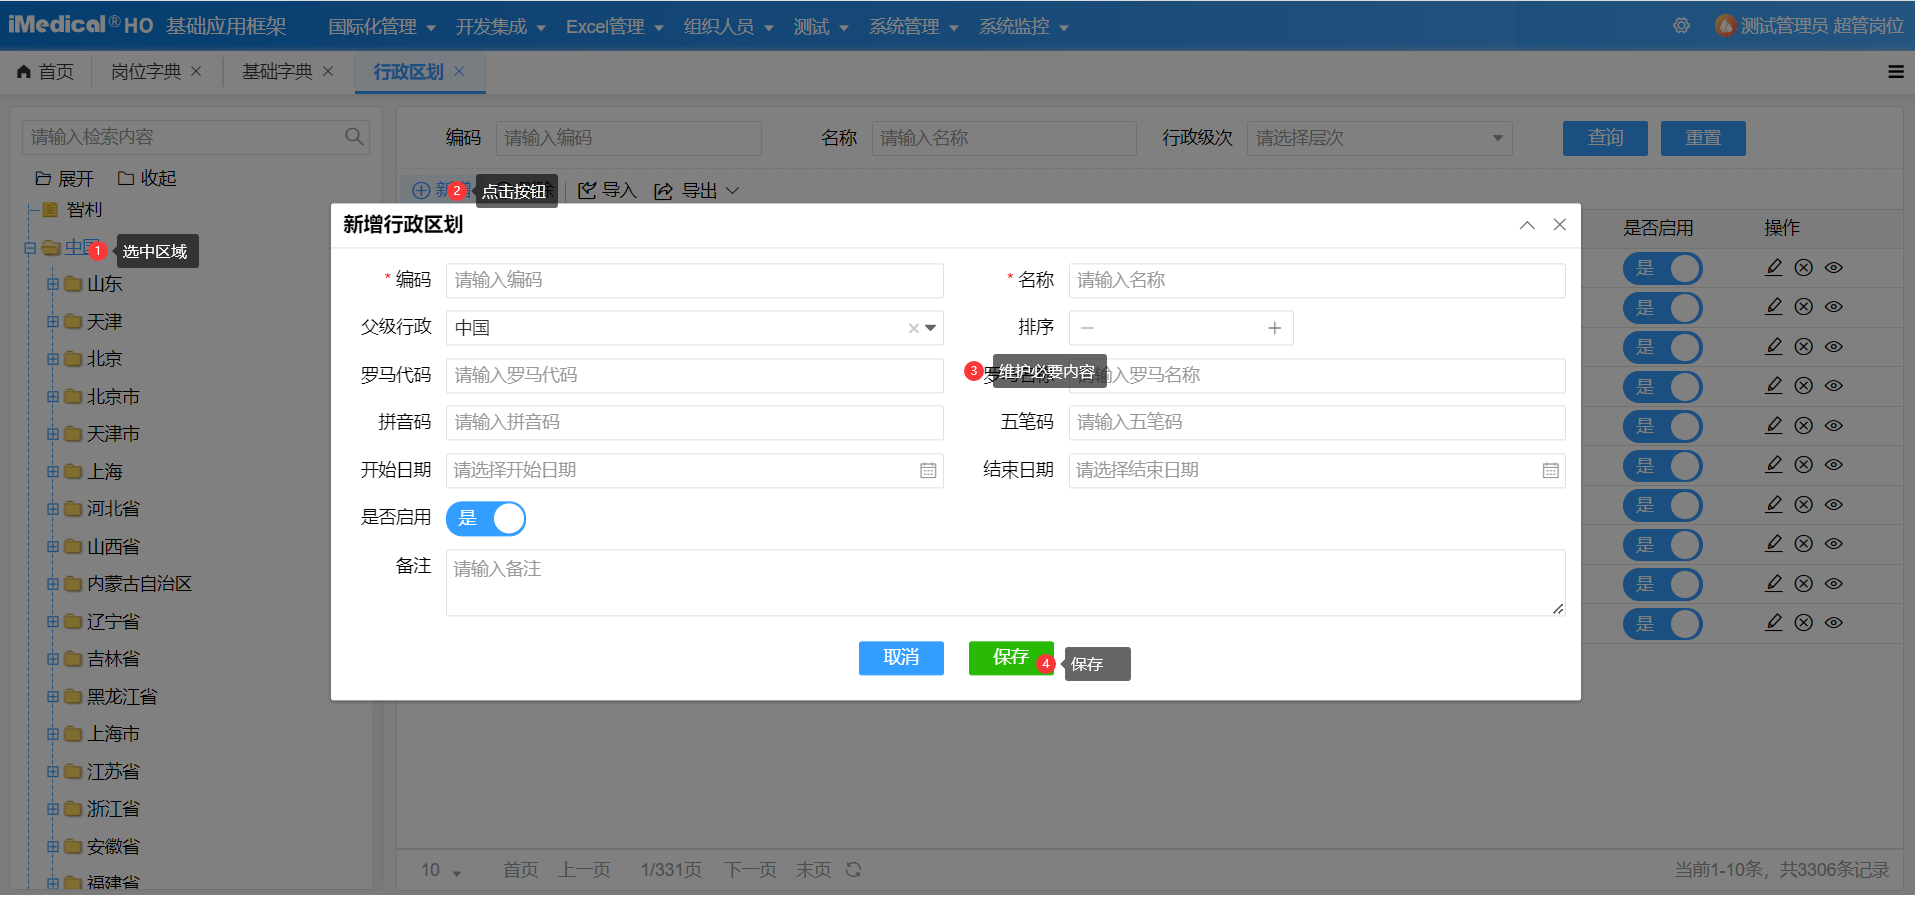Screen dimensions: 1920x902
Task: Open the calendar icon for 开始日期
Action: tap(928, 470)
